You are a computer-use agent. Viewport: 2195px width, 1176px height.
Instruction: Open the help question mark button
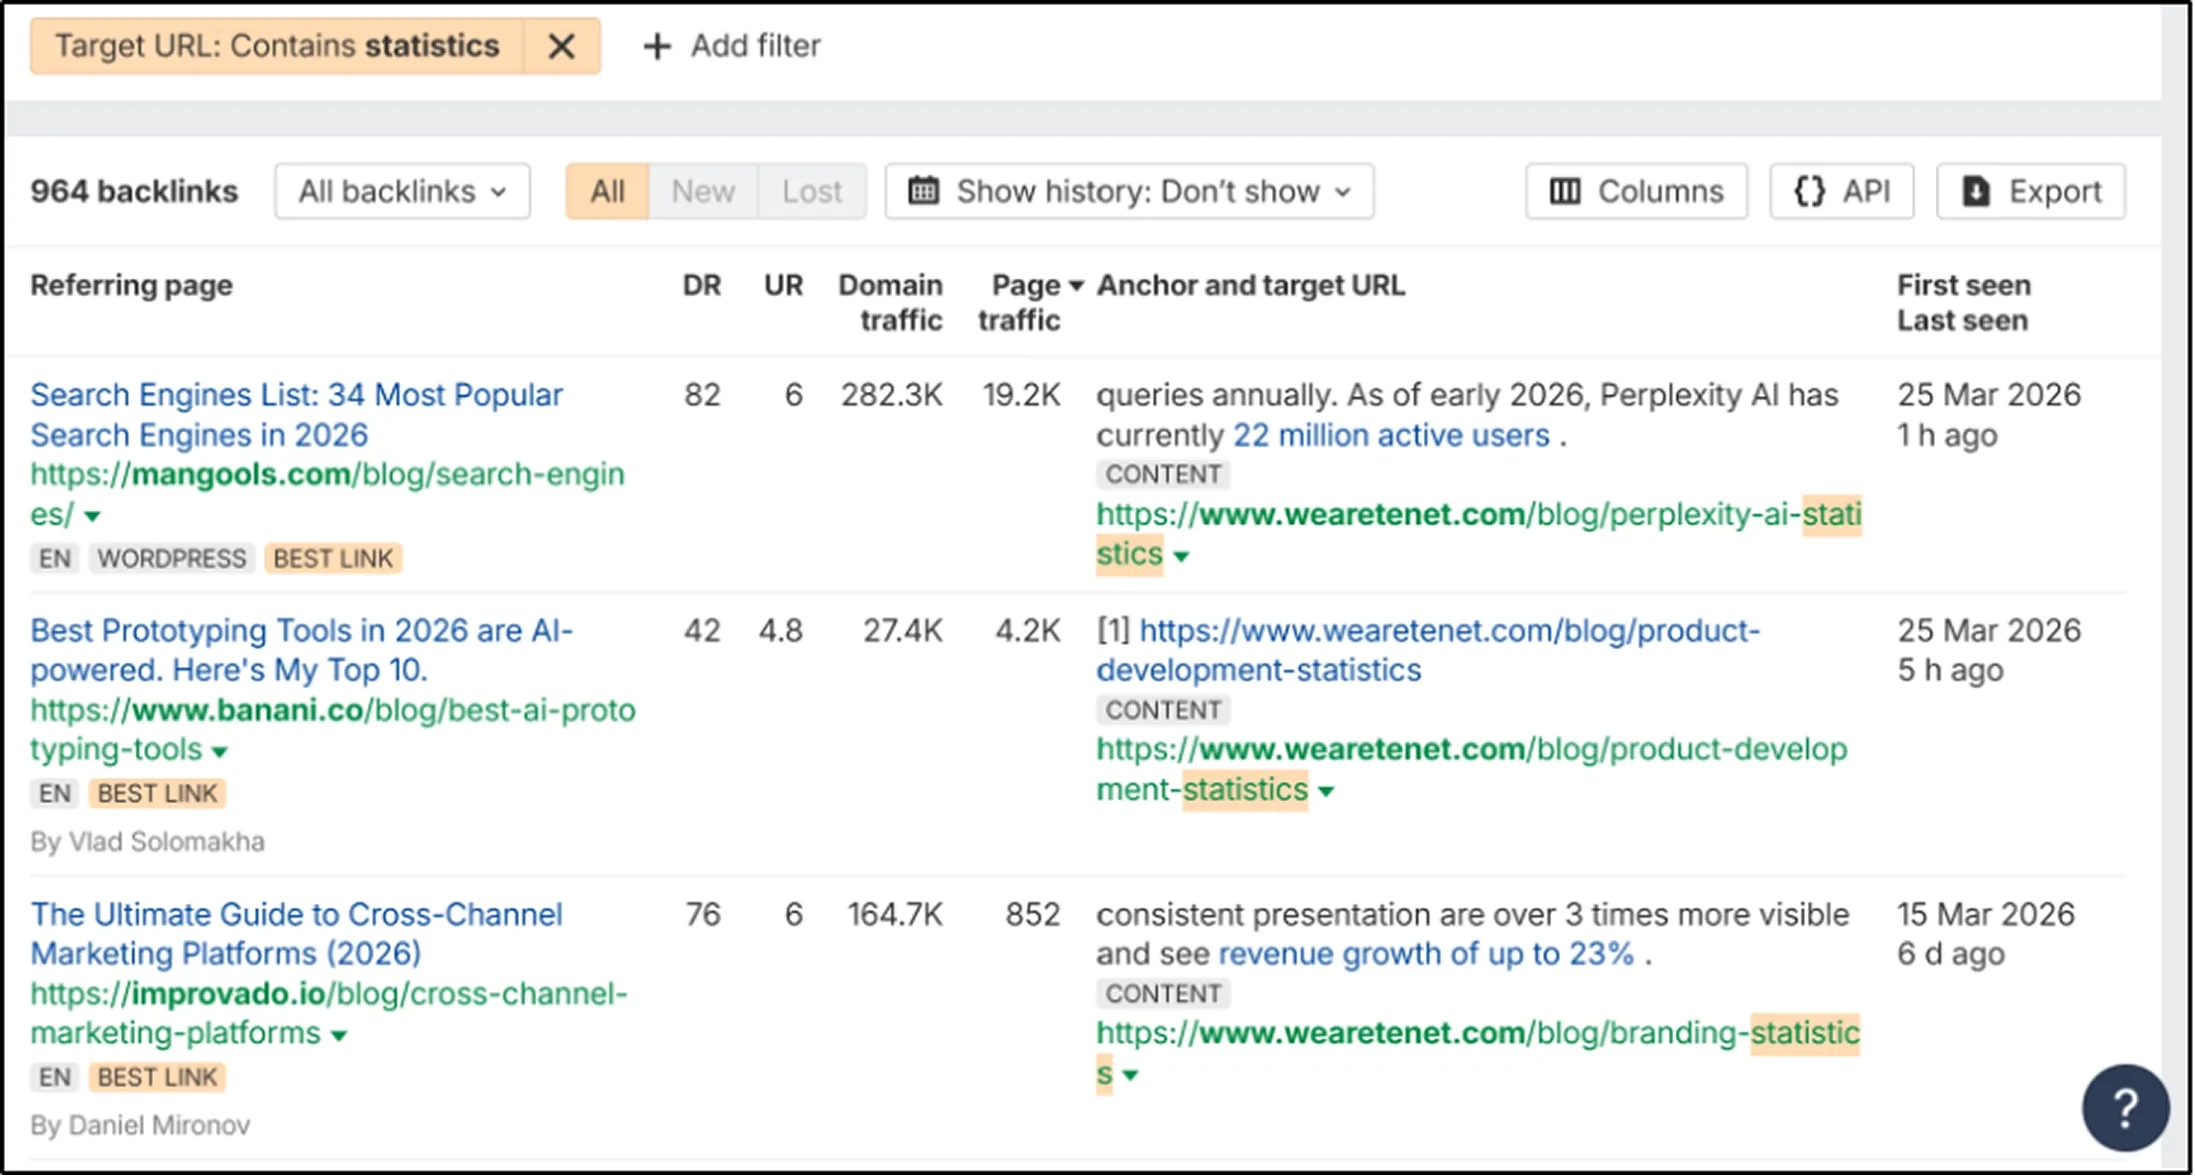pos(2125,1107)
